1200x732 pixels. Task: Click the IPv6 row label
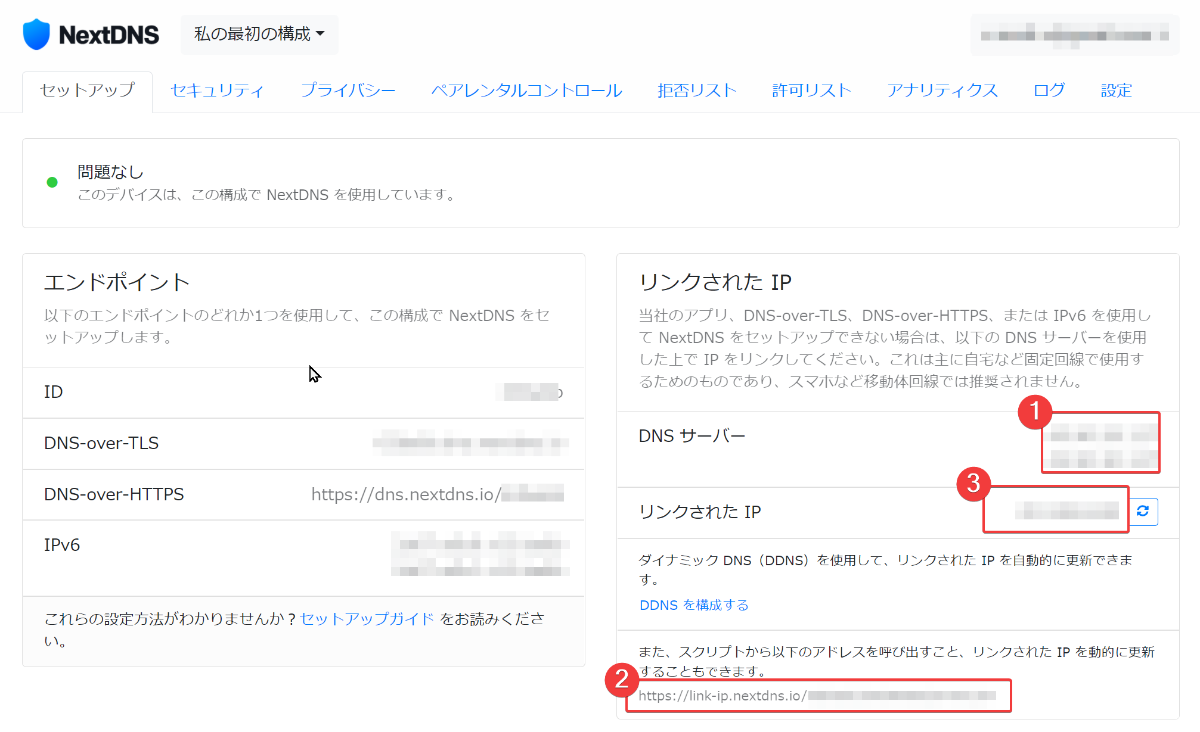click(x=62, y=546)
